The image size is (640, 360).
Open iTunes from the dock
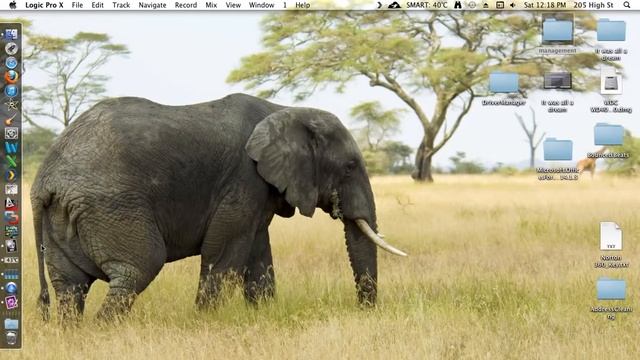[11, 91]
